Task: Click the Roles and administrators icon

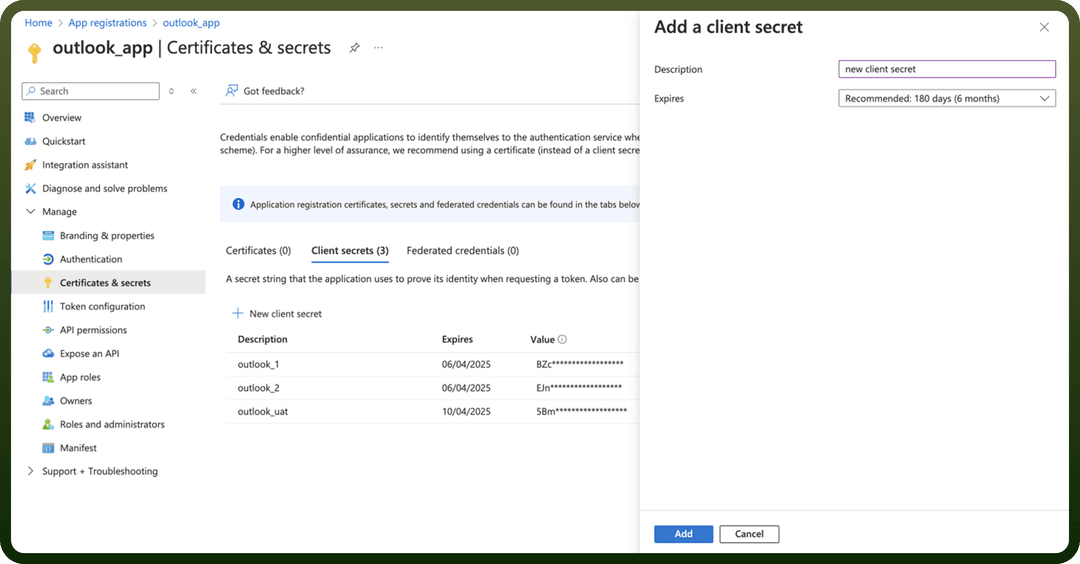Action: pyautogui.click(x=48, y=424)
